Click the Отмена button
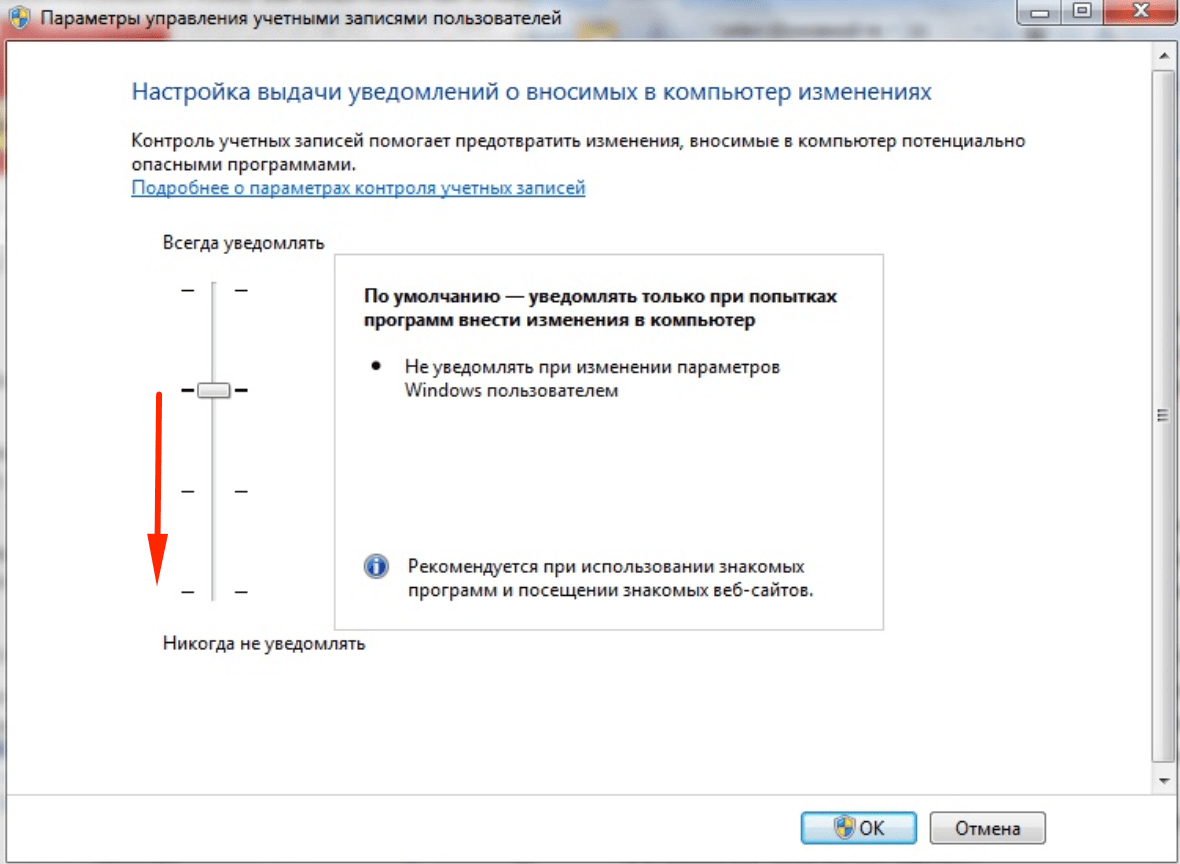Viewport: 1180px width, 864px height. (987, 828)
